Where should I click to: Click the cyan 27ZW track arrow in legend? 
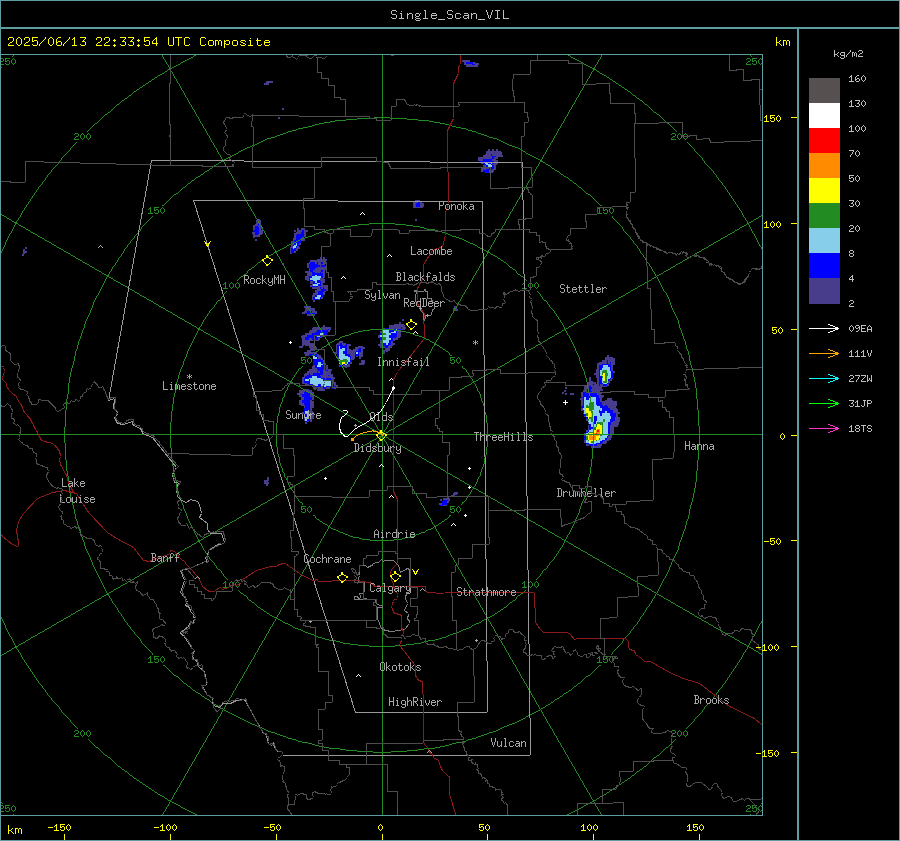pyautogui.click(x=824, y=378)
